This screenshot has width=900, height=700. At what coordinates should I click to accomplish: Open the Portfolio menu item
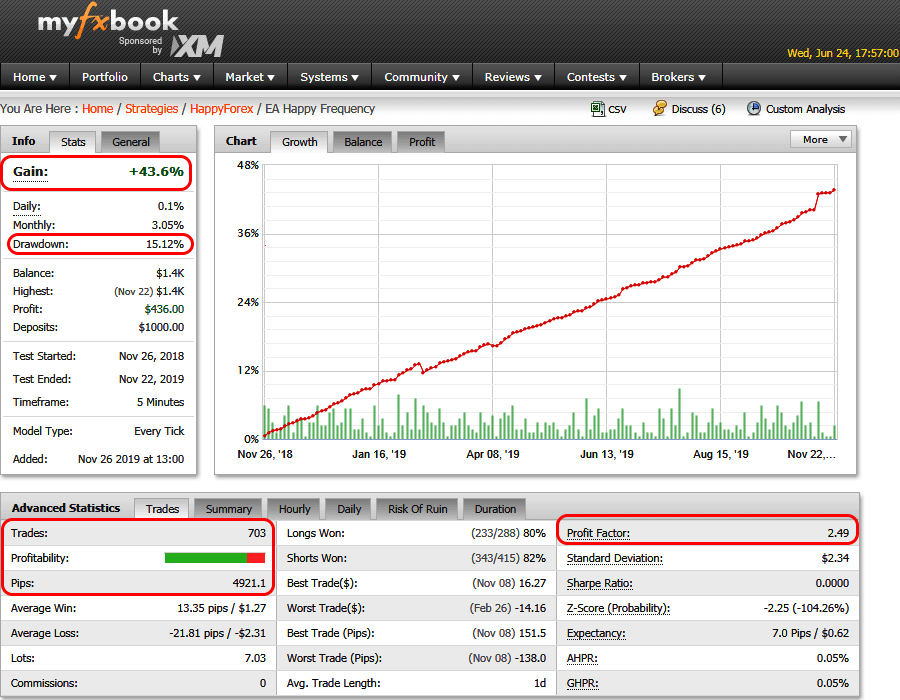[x=105, y=77]
